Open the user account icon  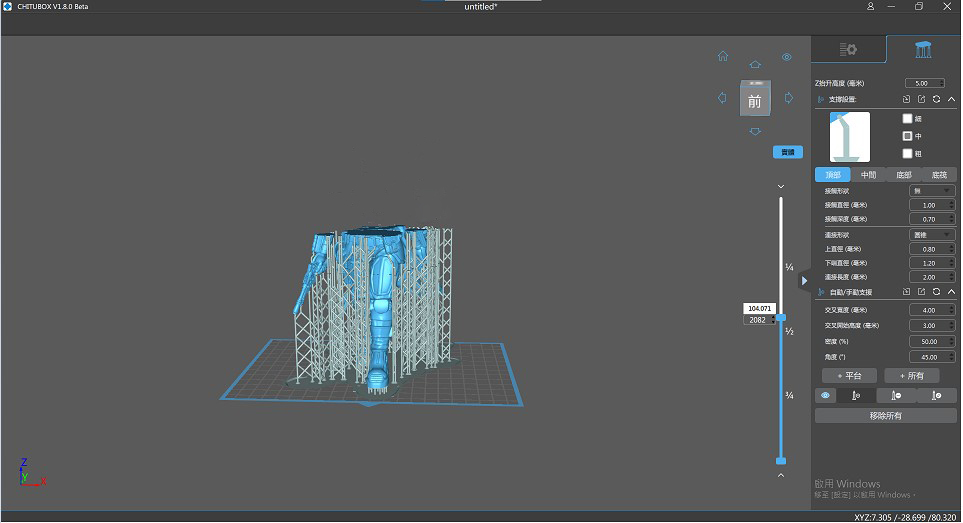coord(871,7)
